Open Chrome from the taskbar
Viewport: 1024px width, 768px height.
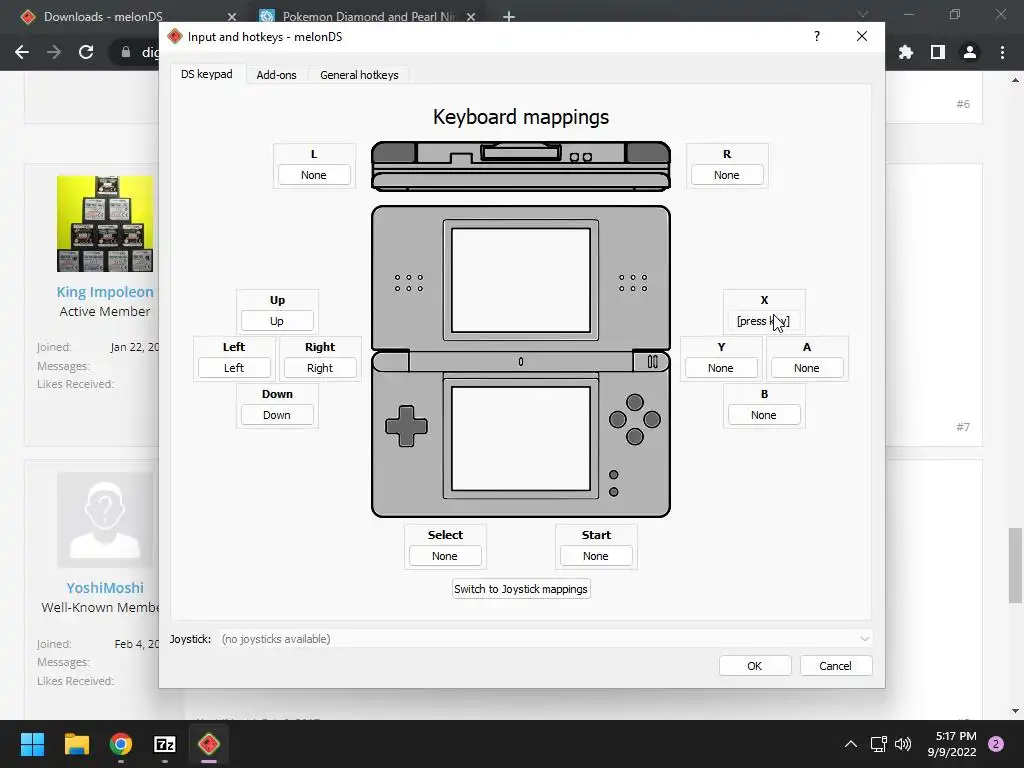click(x=121, y=744)
